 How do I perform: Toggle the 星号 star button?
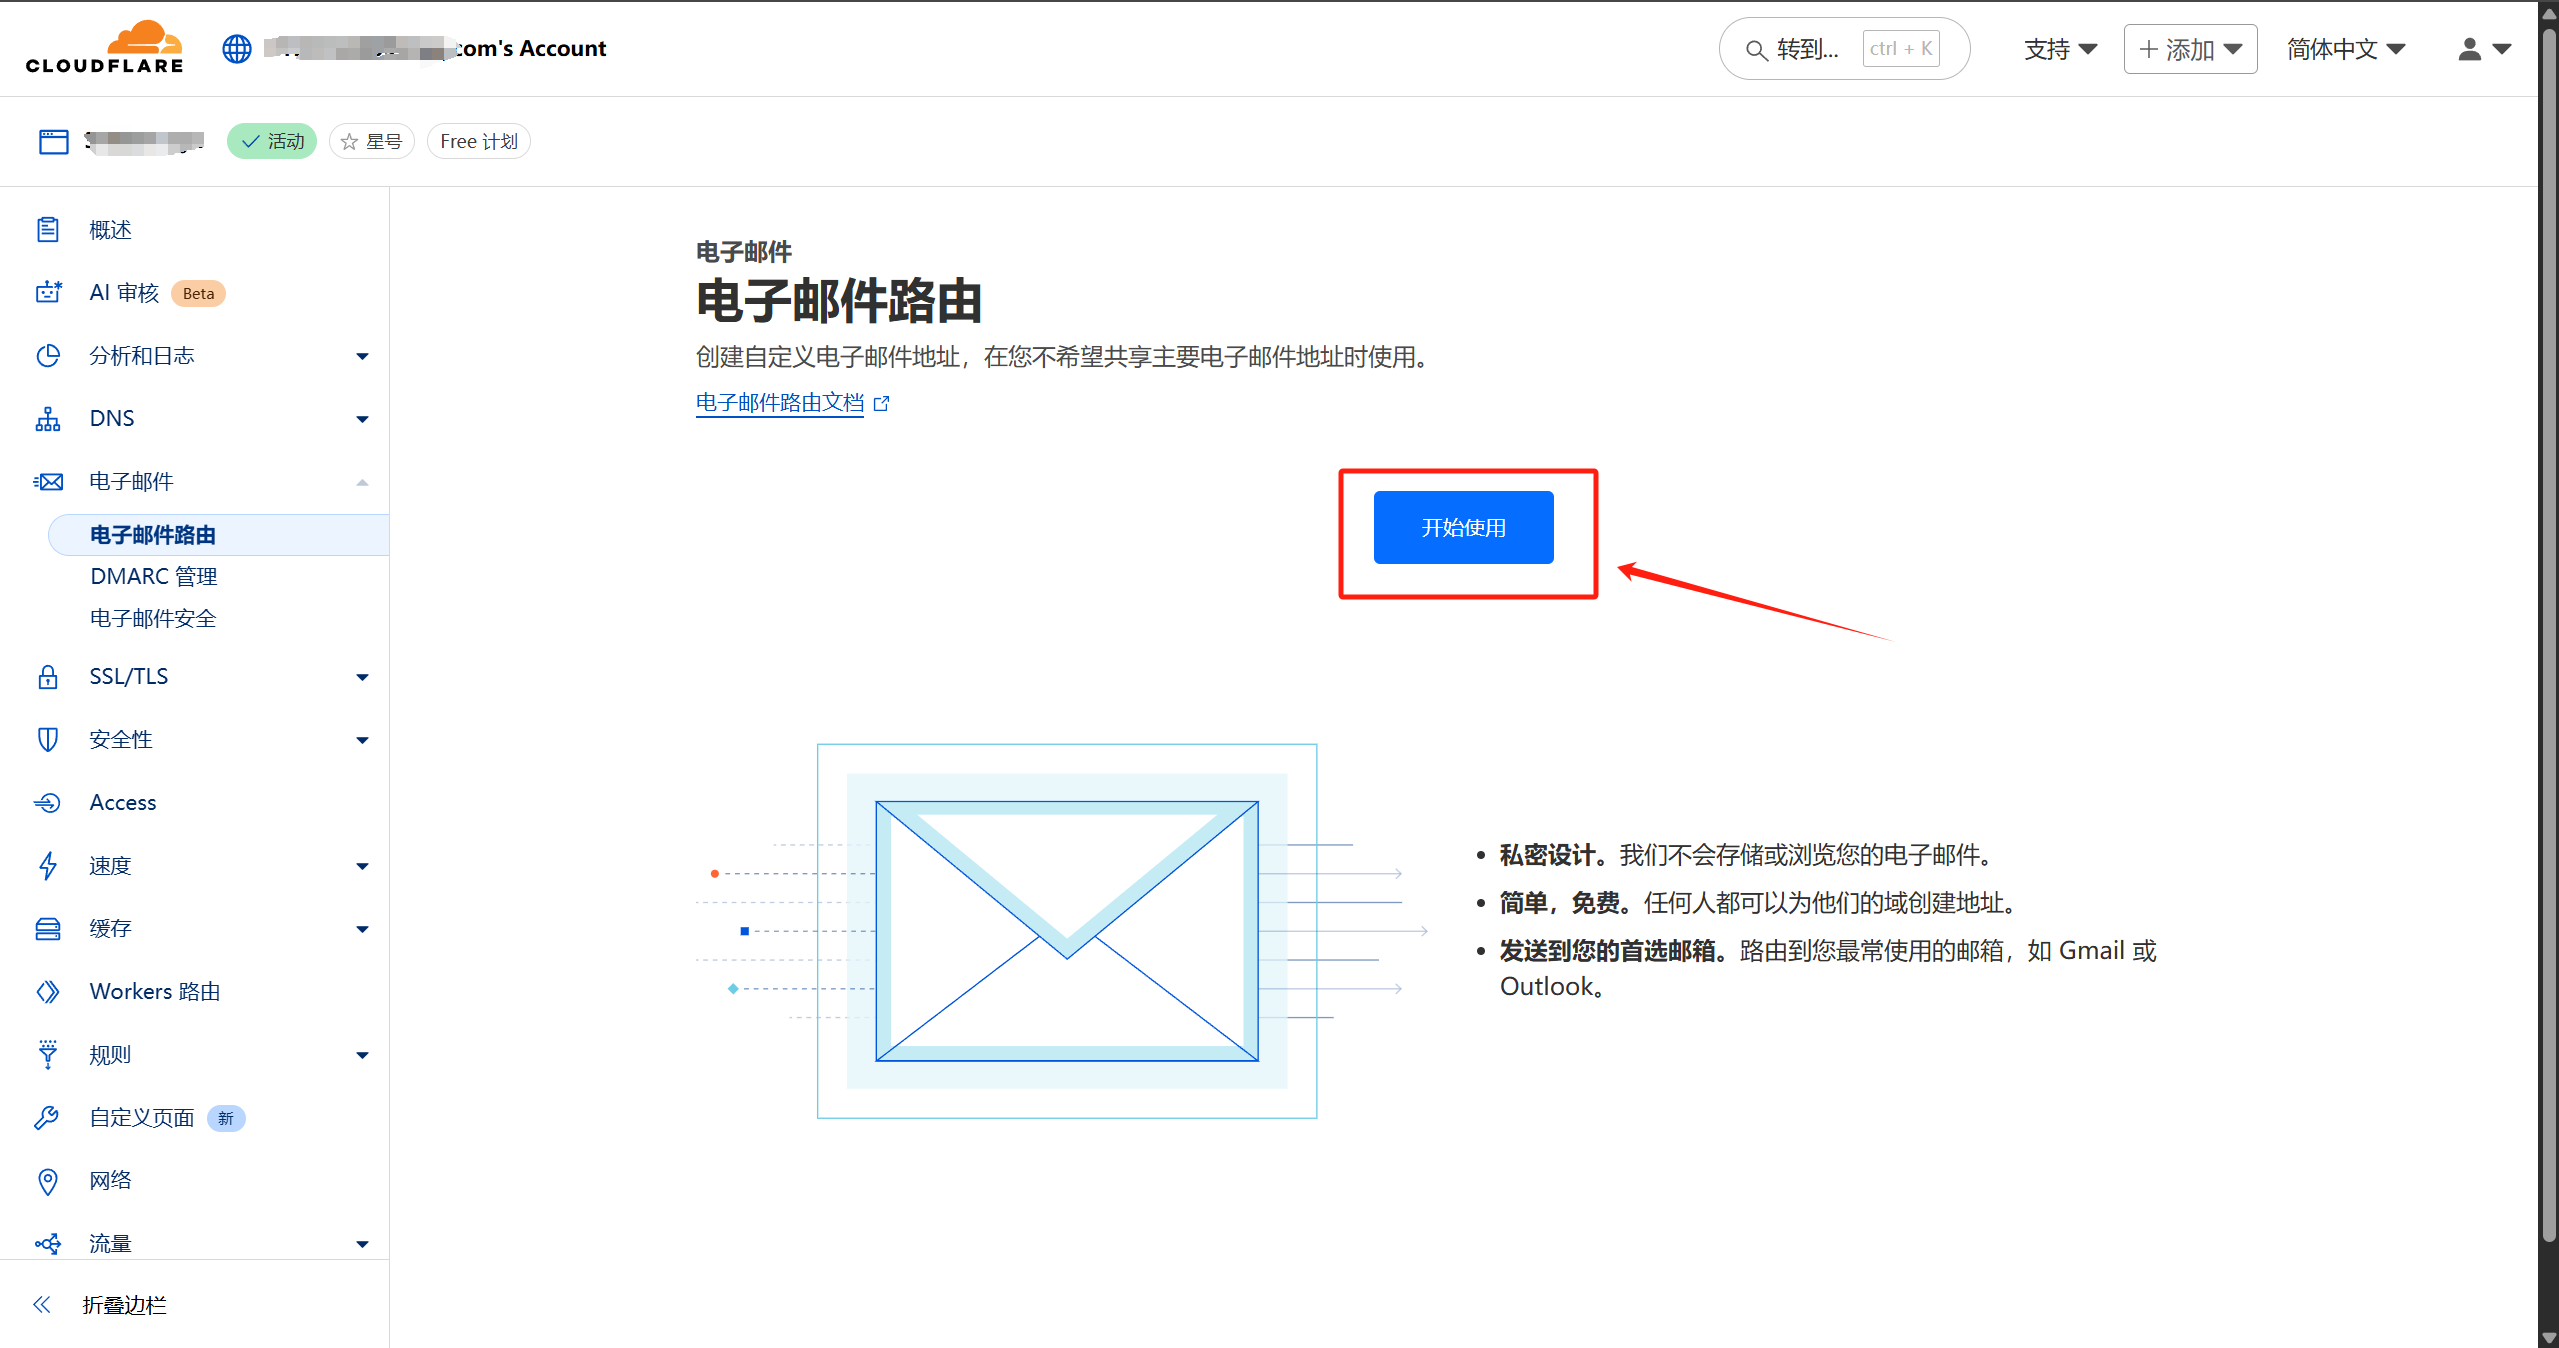(x=372, y=142)
